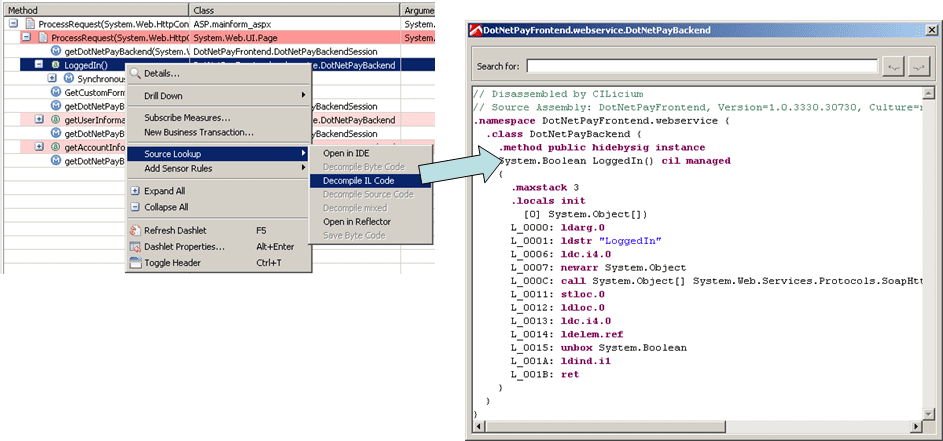Click the down arrow of the code viewer's vertical scrollbar
This screenshot has width=943, height=441.
coord(928,414)
